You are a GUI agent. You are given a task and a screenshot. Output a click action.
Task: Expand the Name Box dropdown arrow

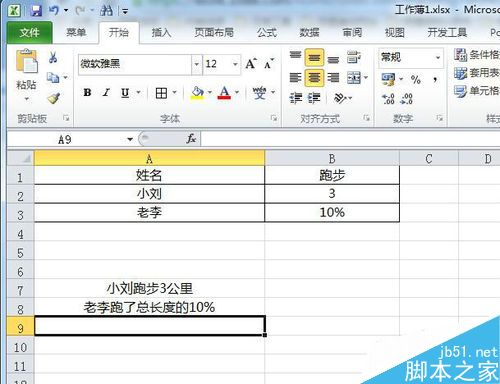(130, 139)
